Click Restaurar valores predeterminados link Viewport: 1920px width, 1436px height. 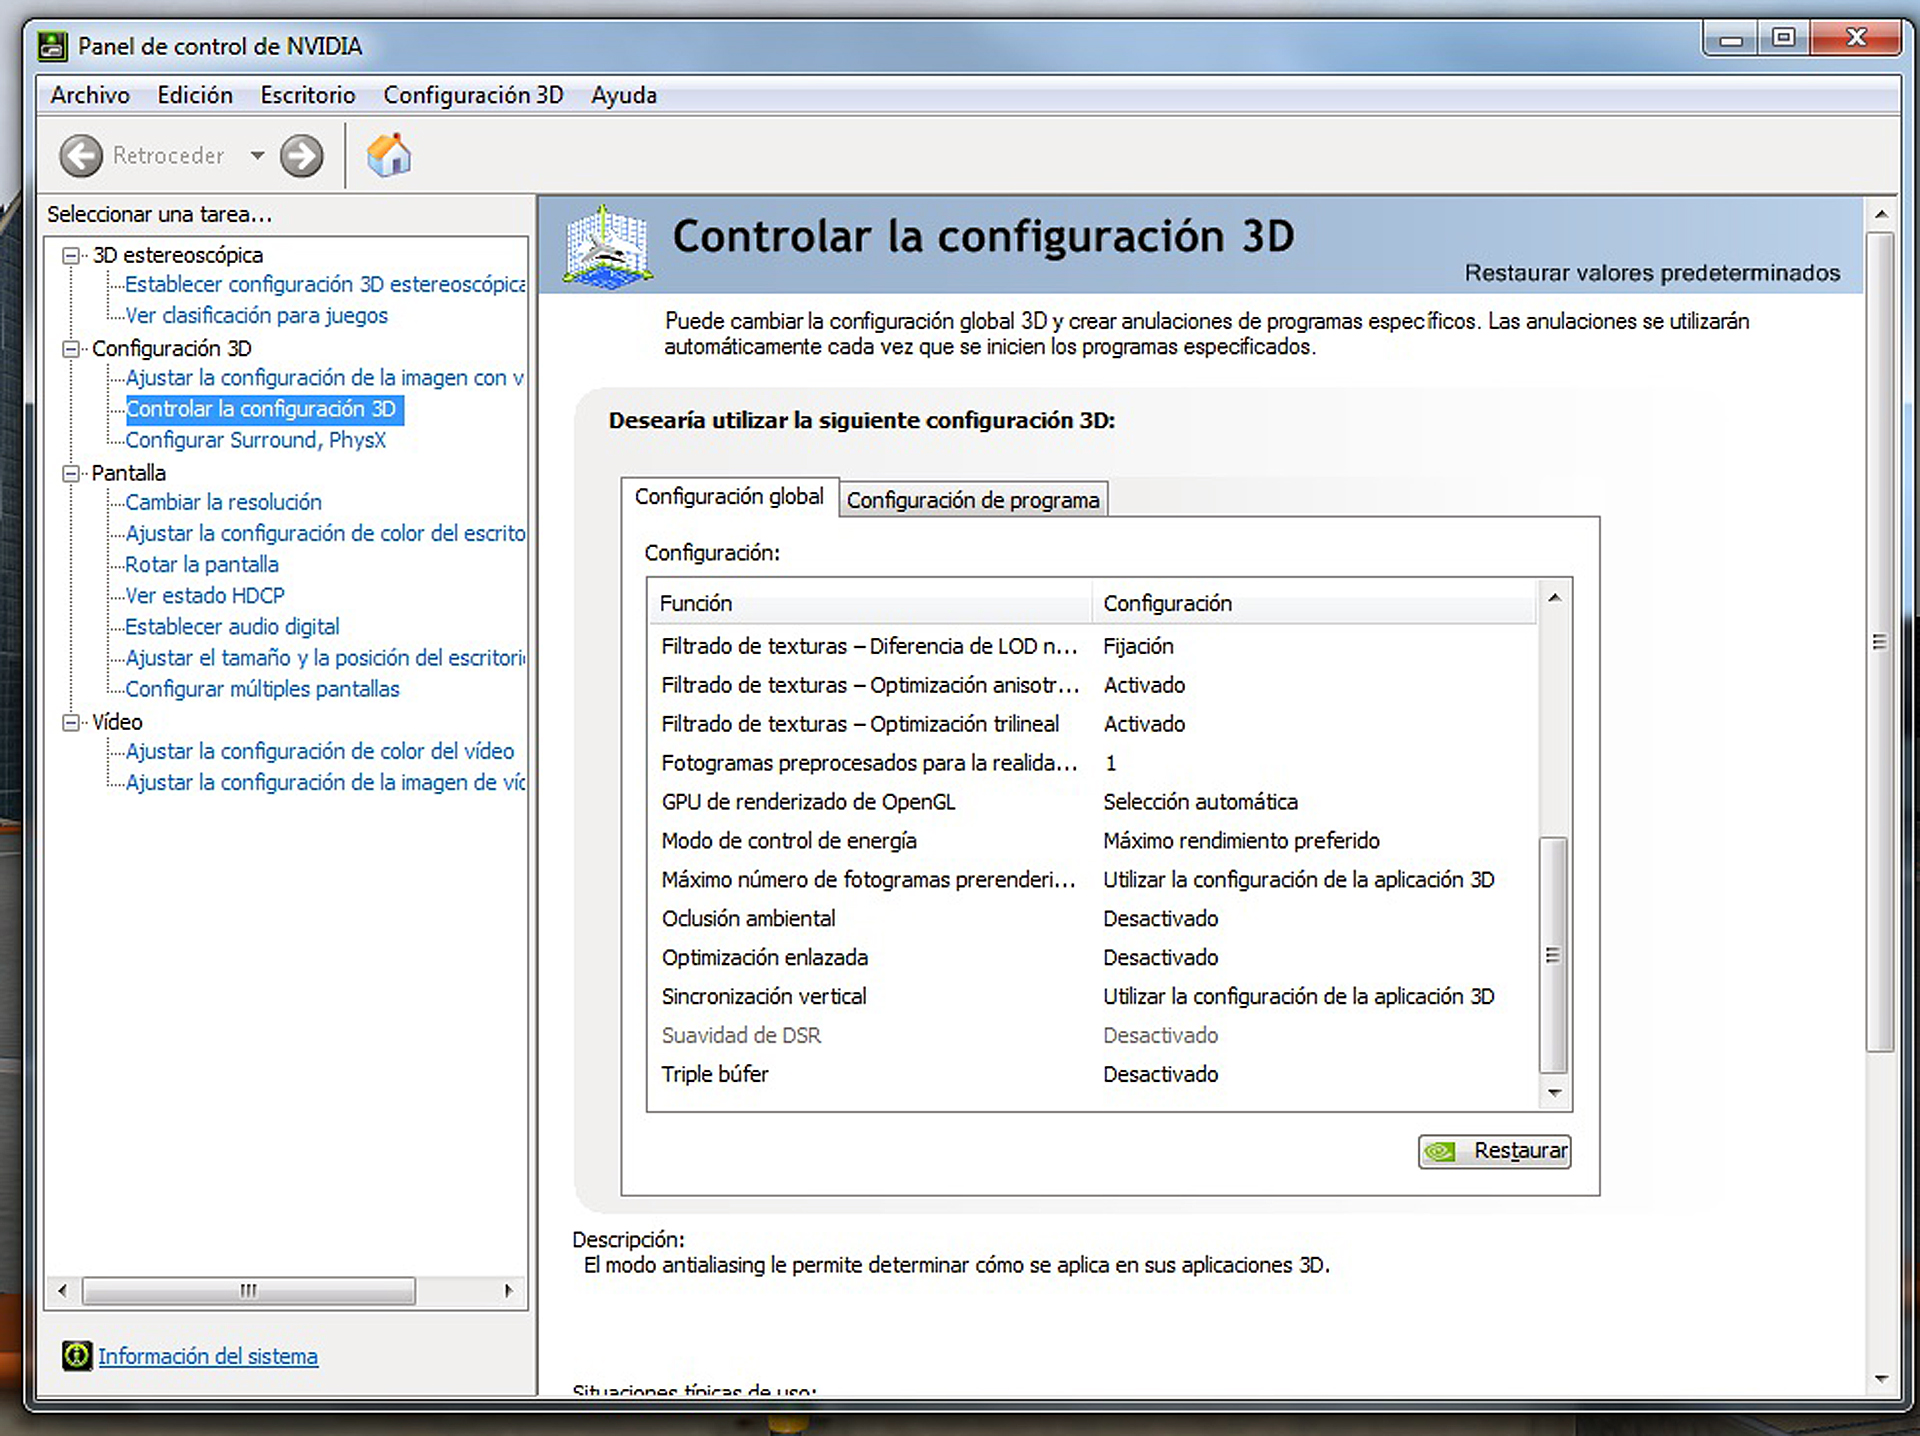pyautogui.click(x=1652, y=273)
